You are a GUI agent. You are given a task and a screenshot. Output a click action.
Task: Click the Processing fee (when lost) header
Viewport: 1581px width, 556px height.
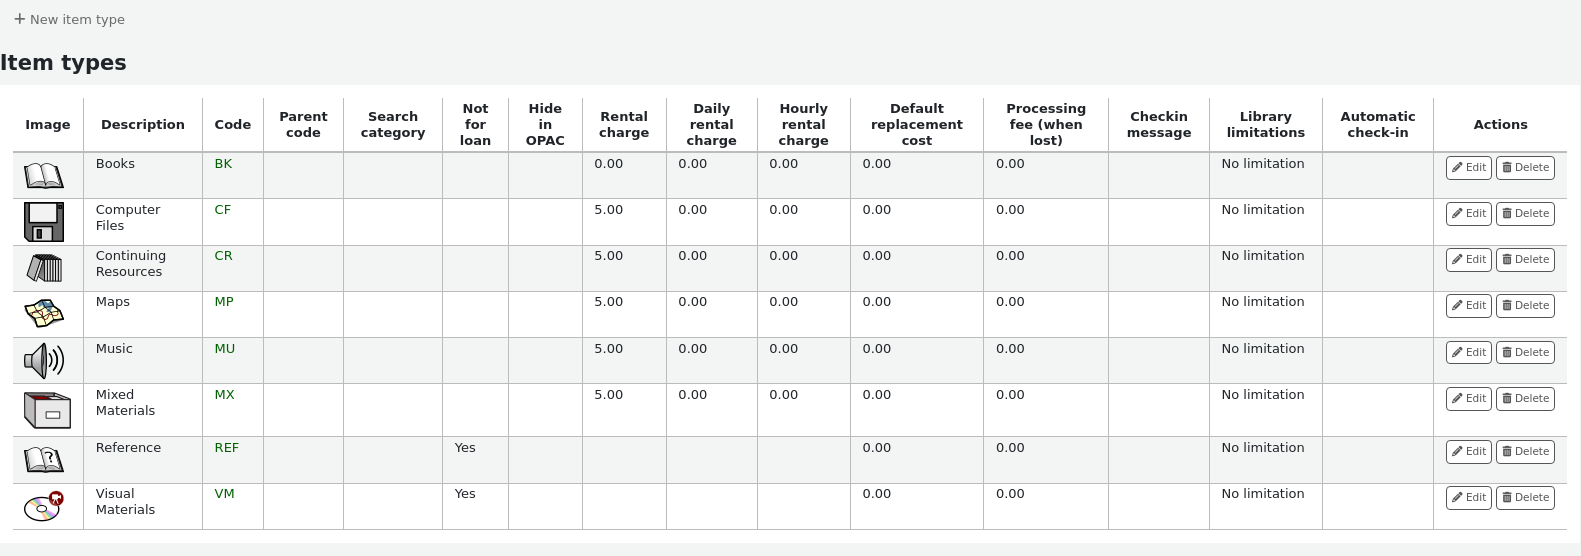click(1046, 125)
